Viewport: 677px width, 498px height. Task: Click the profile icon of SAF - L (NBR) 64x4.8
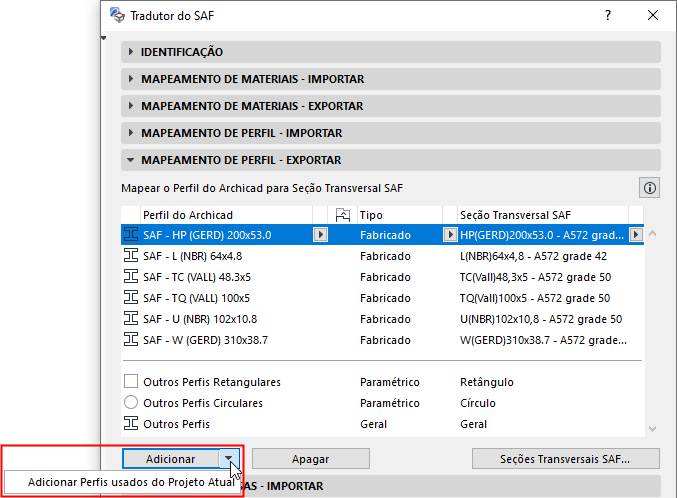(131, 256)
